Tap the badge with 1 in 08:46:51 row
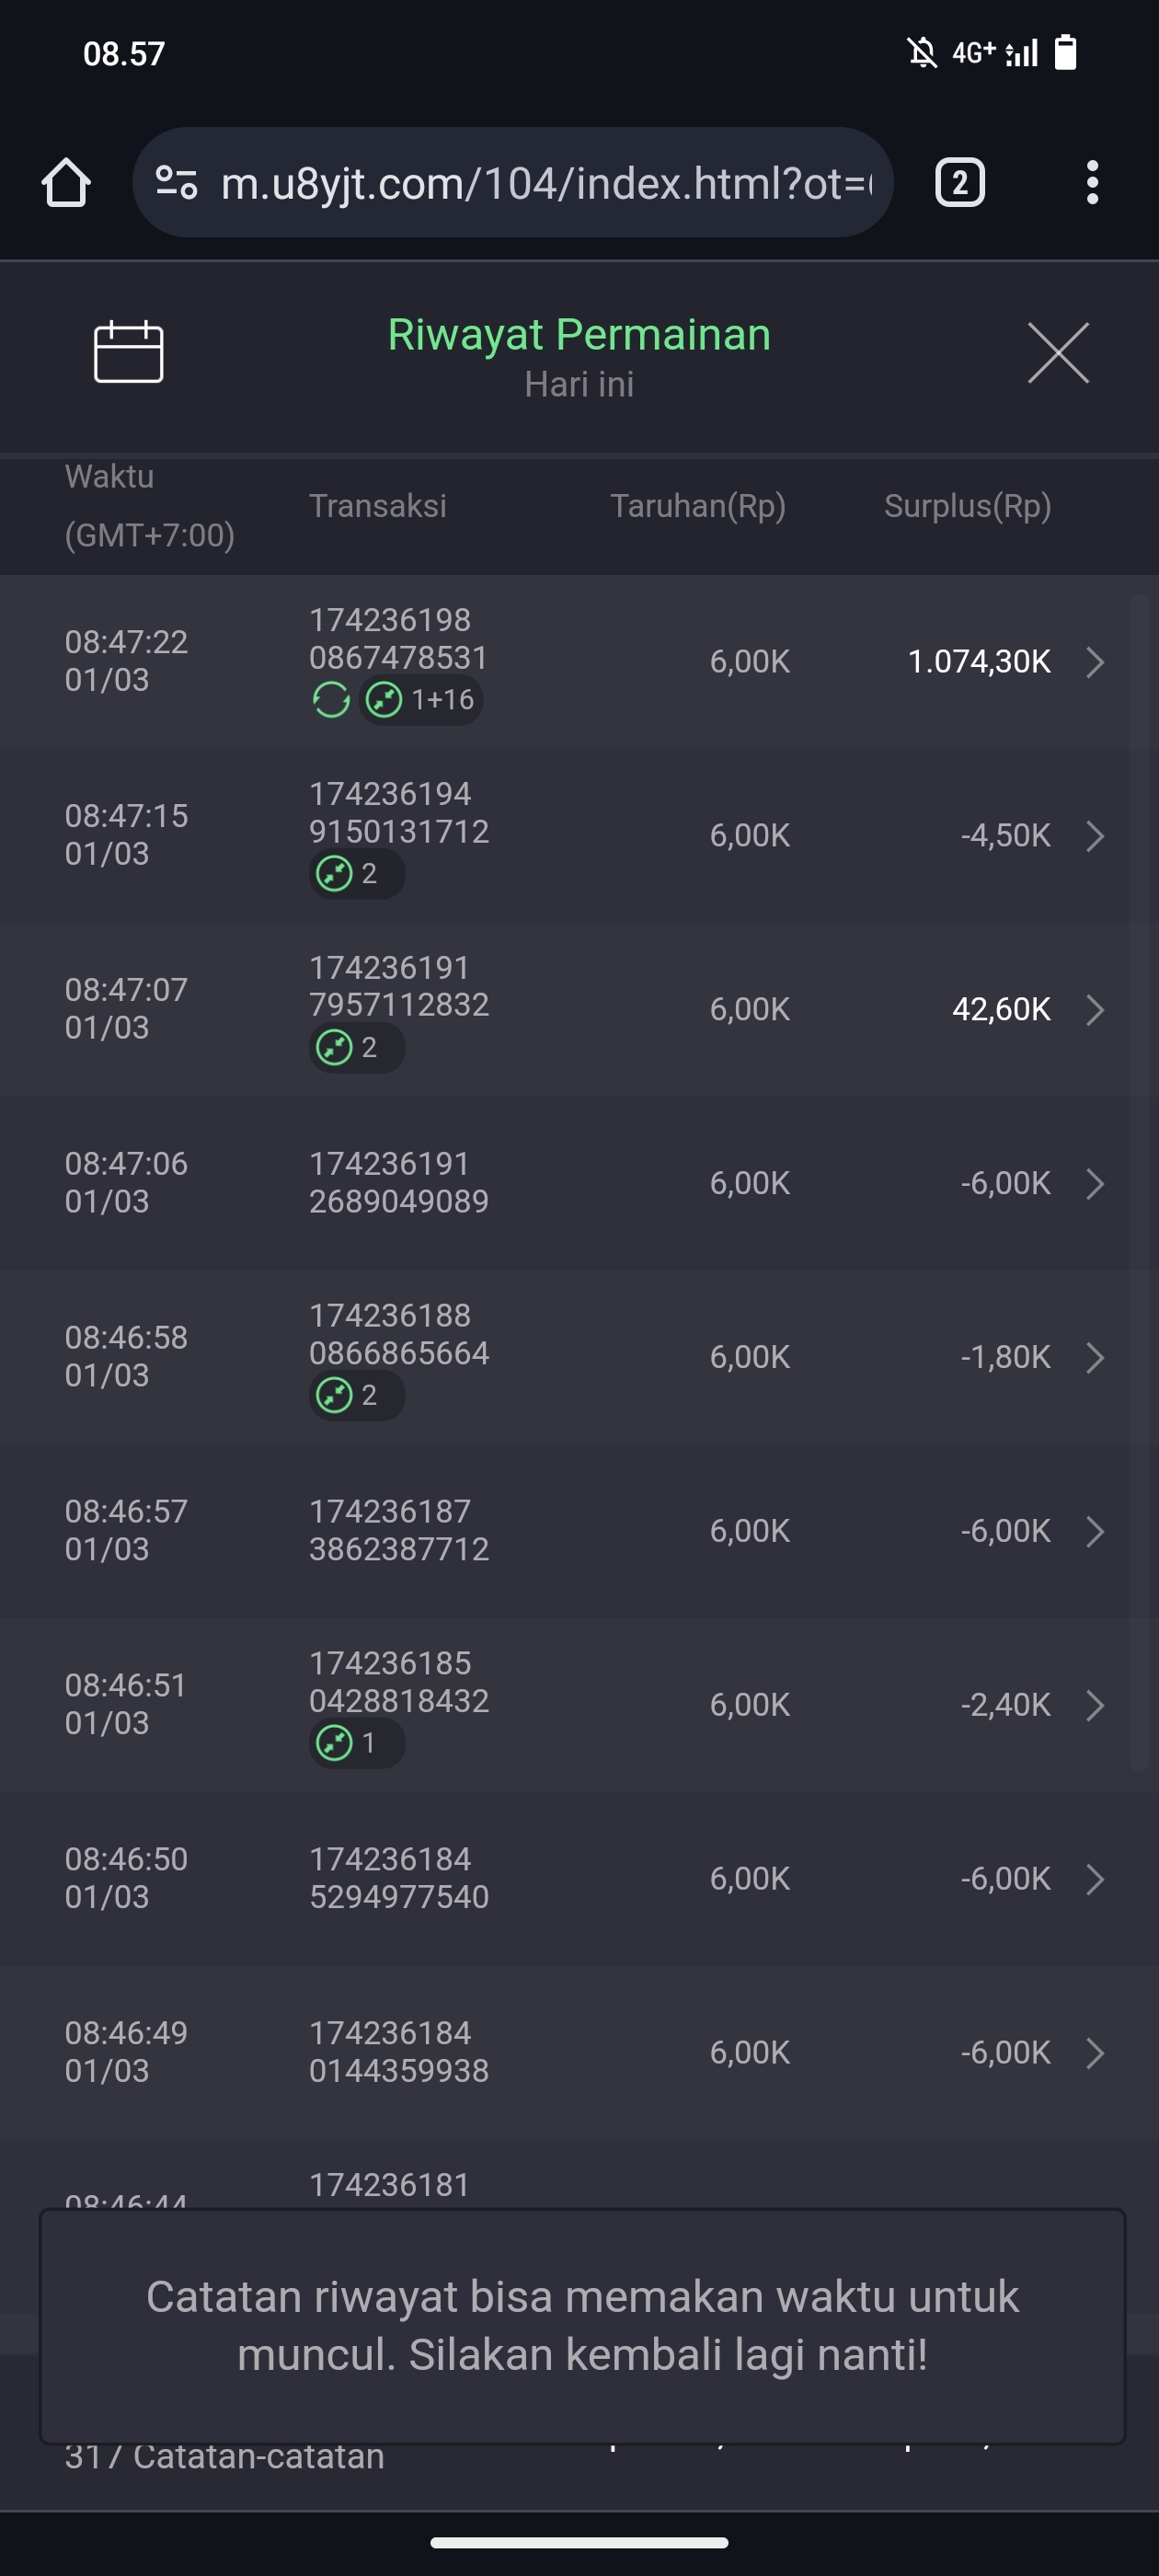1159x2576 pixels. pos(356,1743)
